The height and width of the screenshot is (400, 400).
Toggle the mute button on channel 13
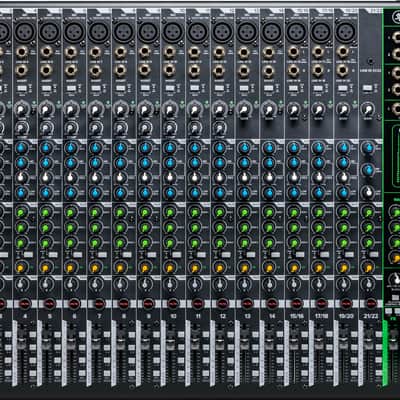[247, 304]
